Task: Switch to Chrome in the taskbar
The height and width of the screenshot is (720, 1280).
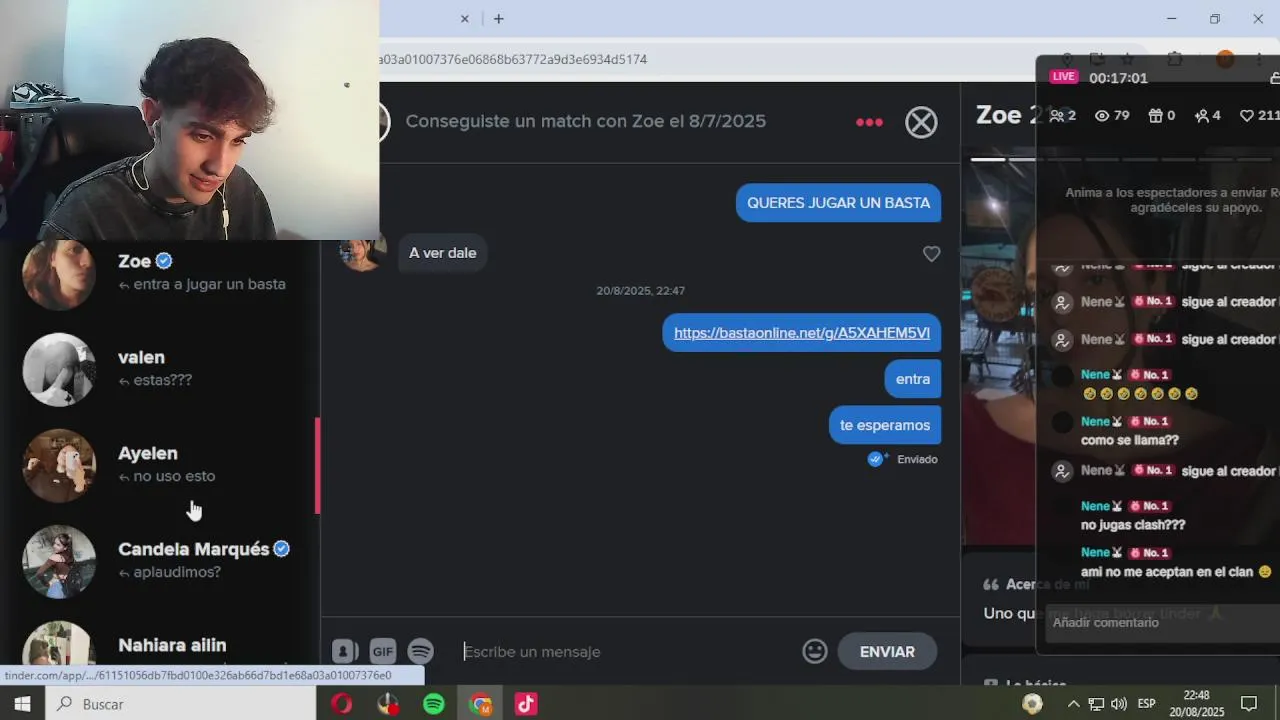Action: (481, 704)
